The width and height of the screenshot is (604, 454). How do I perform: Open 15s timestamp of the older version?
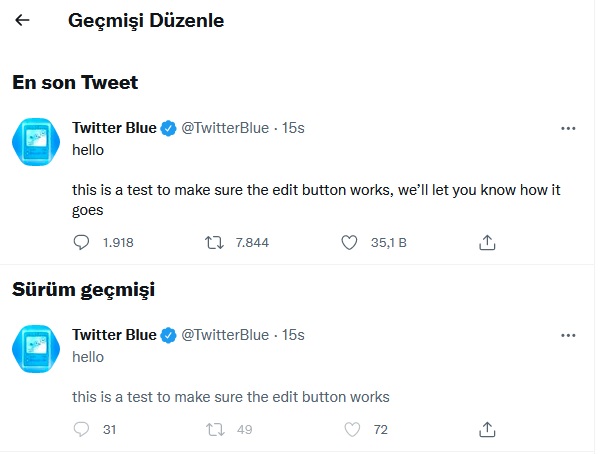tap(293, 335)
